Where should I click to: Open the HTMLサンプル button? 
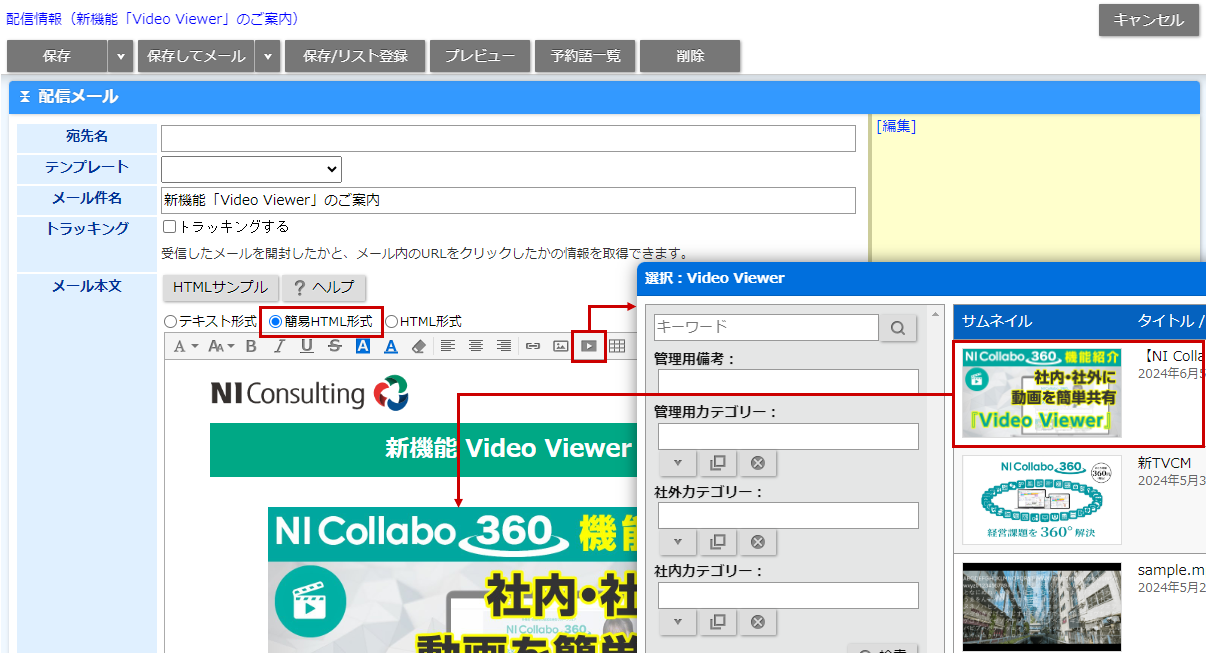click(220, 287)
